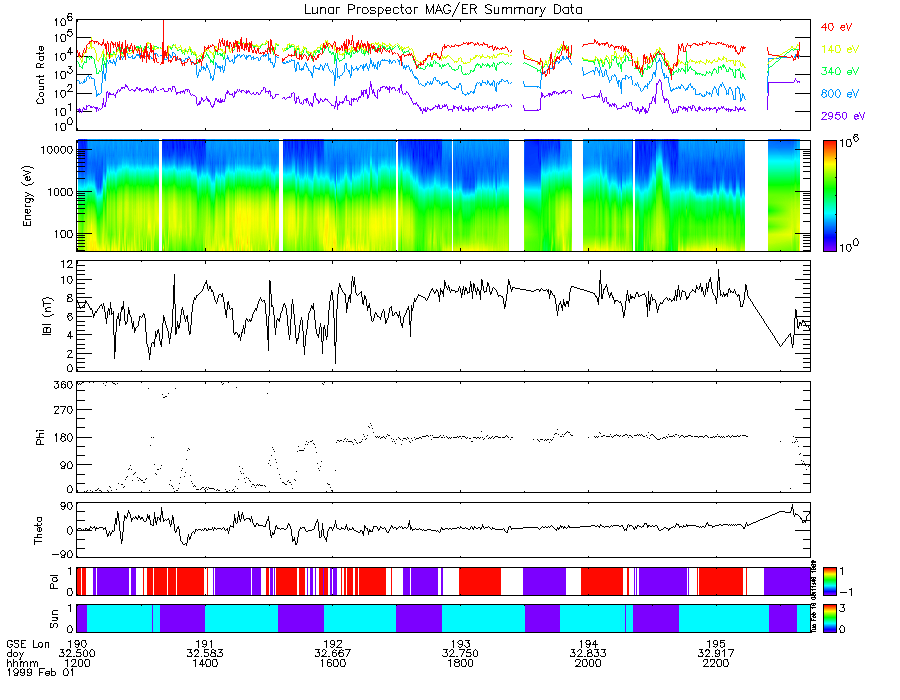This screenshot has height=700, width=900.
Task: Select the purple '2950 eV' legend label
Action: click(x=843, y=116)
